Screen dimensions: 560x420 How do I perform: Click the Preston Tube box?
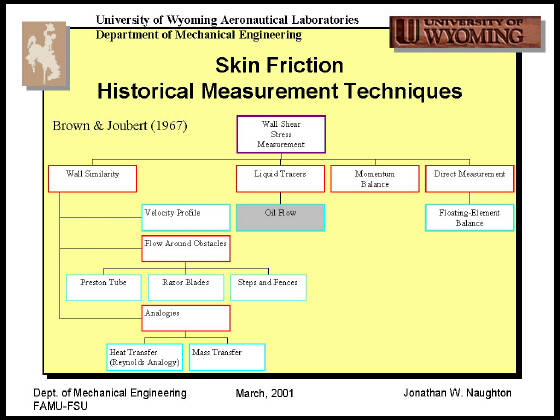point(104,287)
